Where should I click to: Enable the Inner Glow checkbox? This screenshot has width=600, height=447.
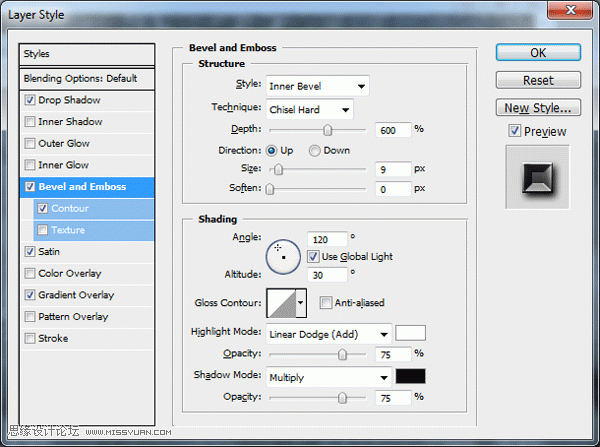click(x=30, y=165)
